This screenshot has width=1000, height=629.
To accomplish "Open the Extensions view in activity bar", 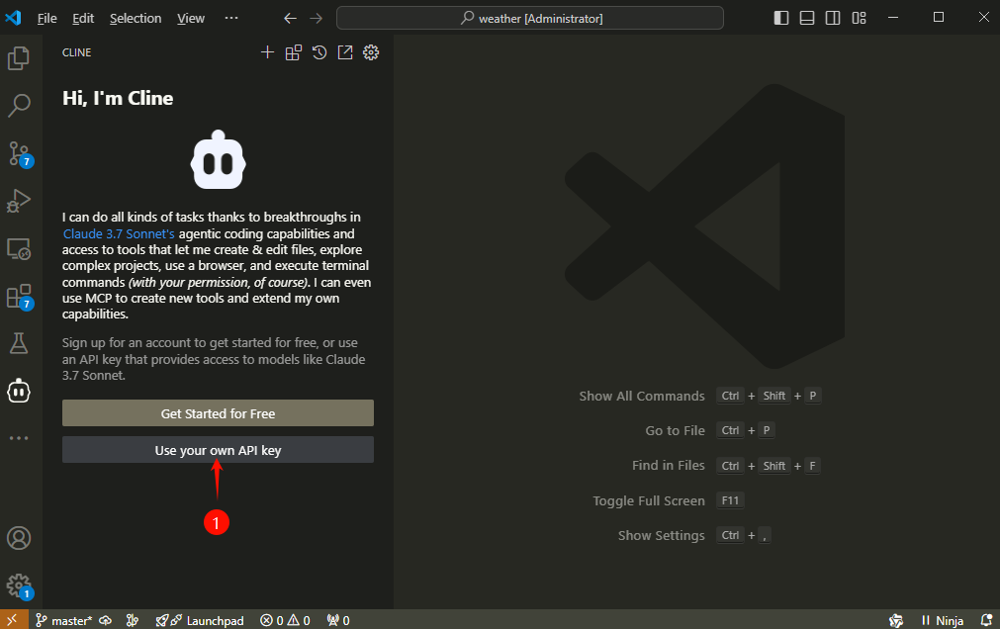I will click(x=19, y=296).
